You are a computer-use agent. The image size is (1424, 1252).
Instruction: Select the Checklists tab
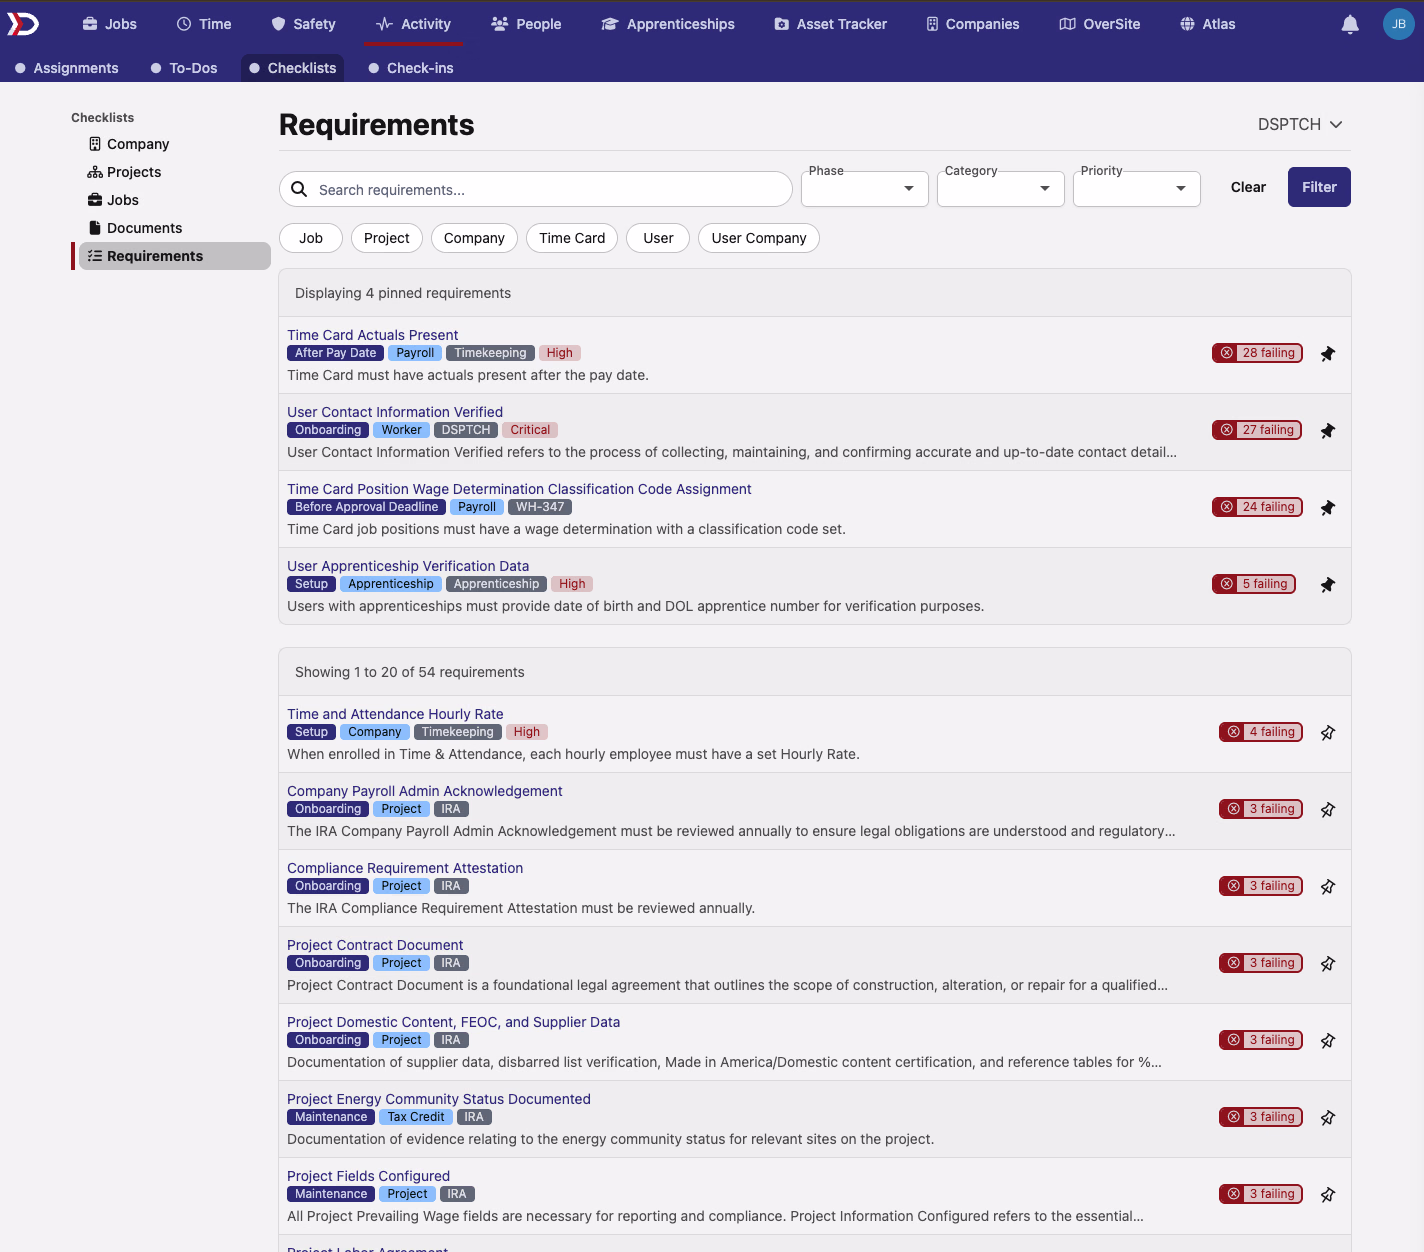coord(292,68)
